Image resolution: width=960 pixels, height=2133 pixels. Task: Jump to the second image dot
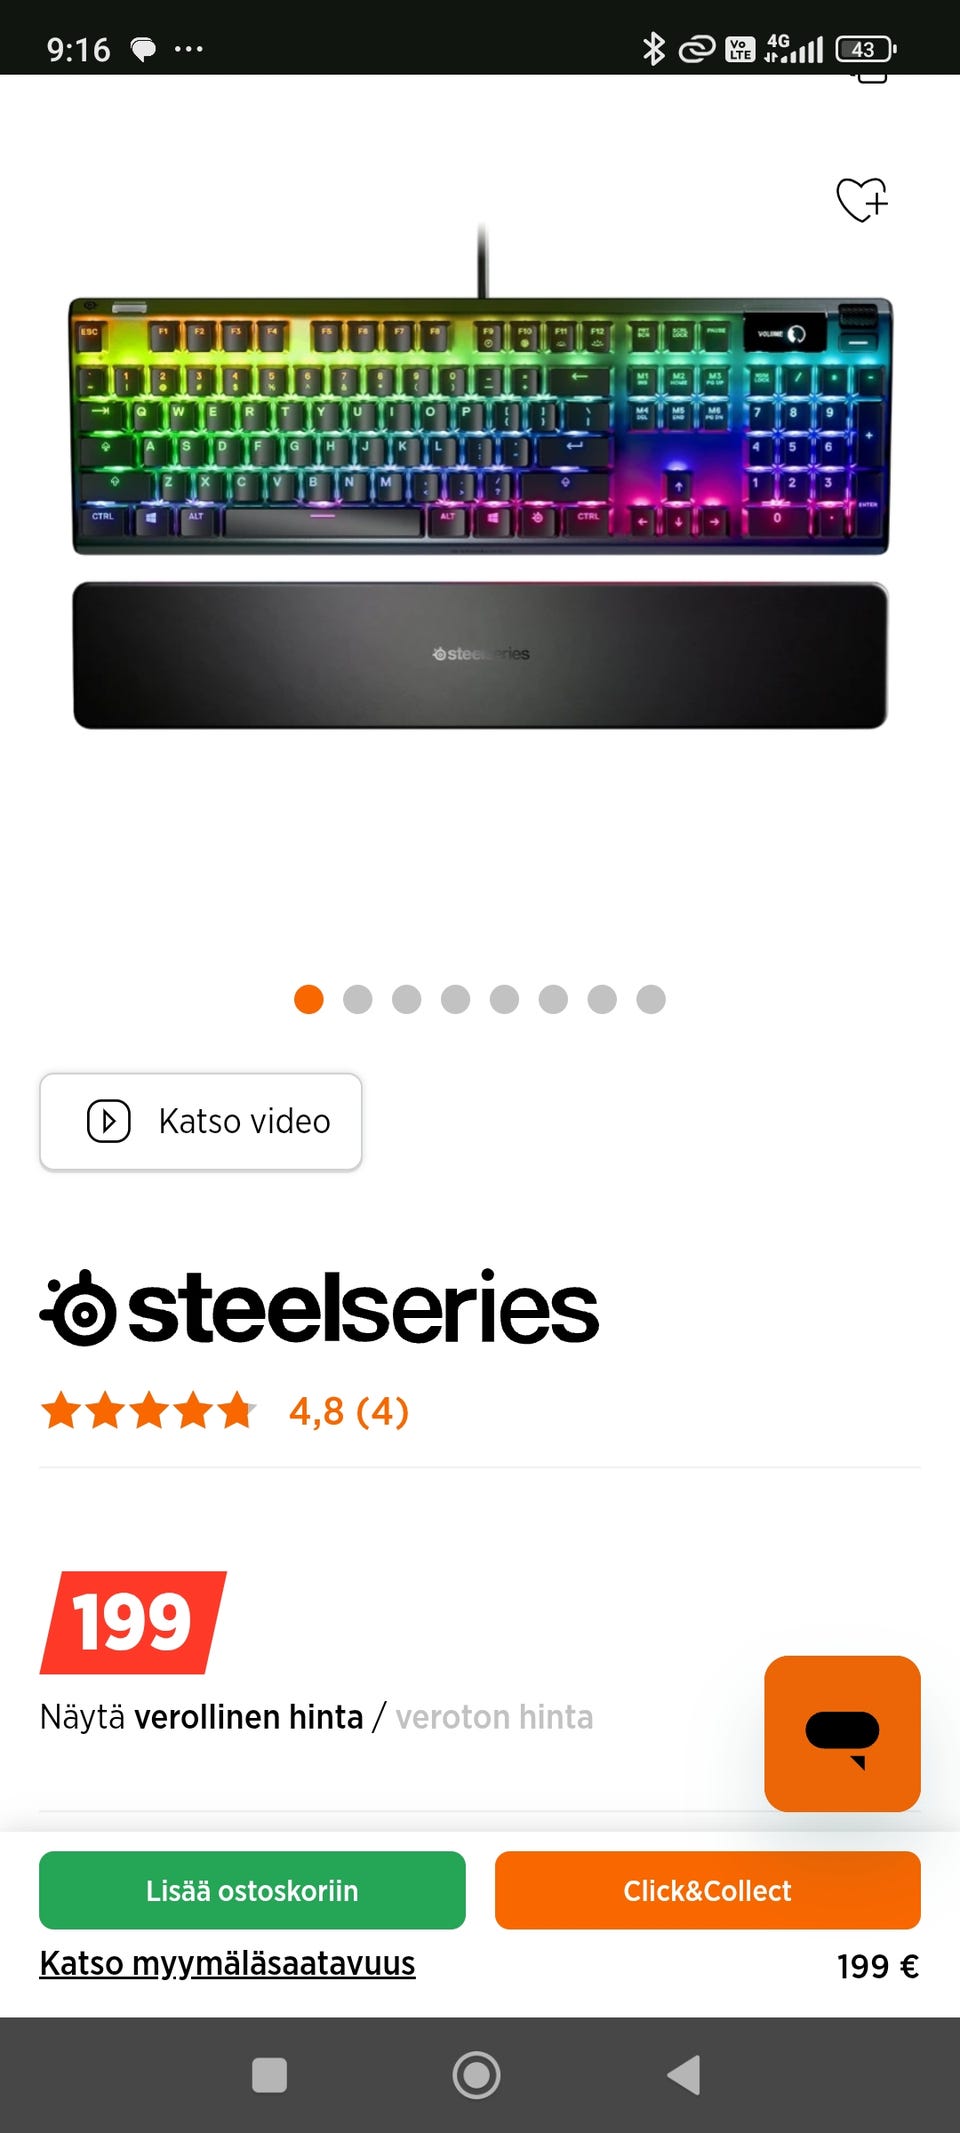(x=358, y=999)
